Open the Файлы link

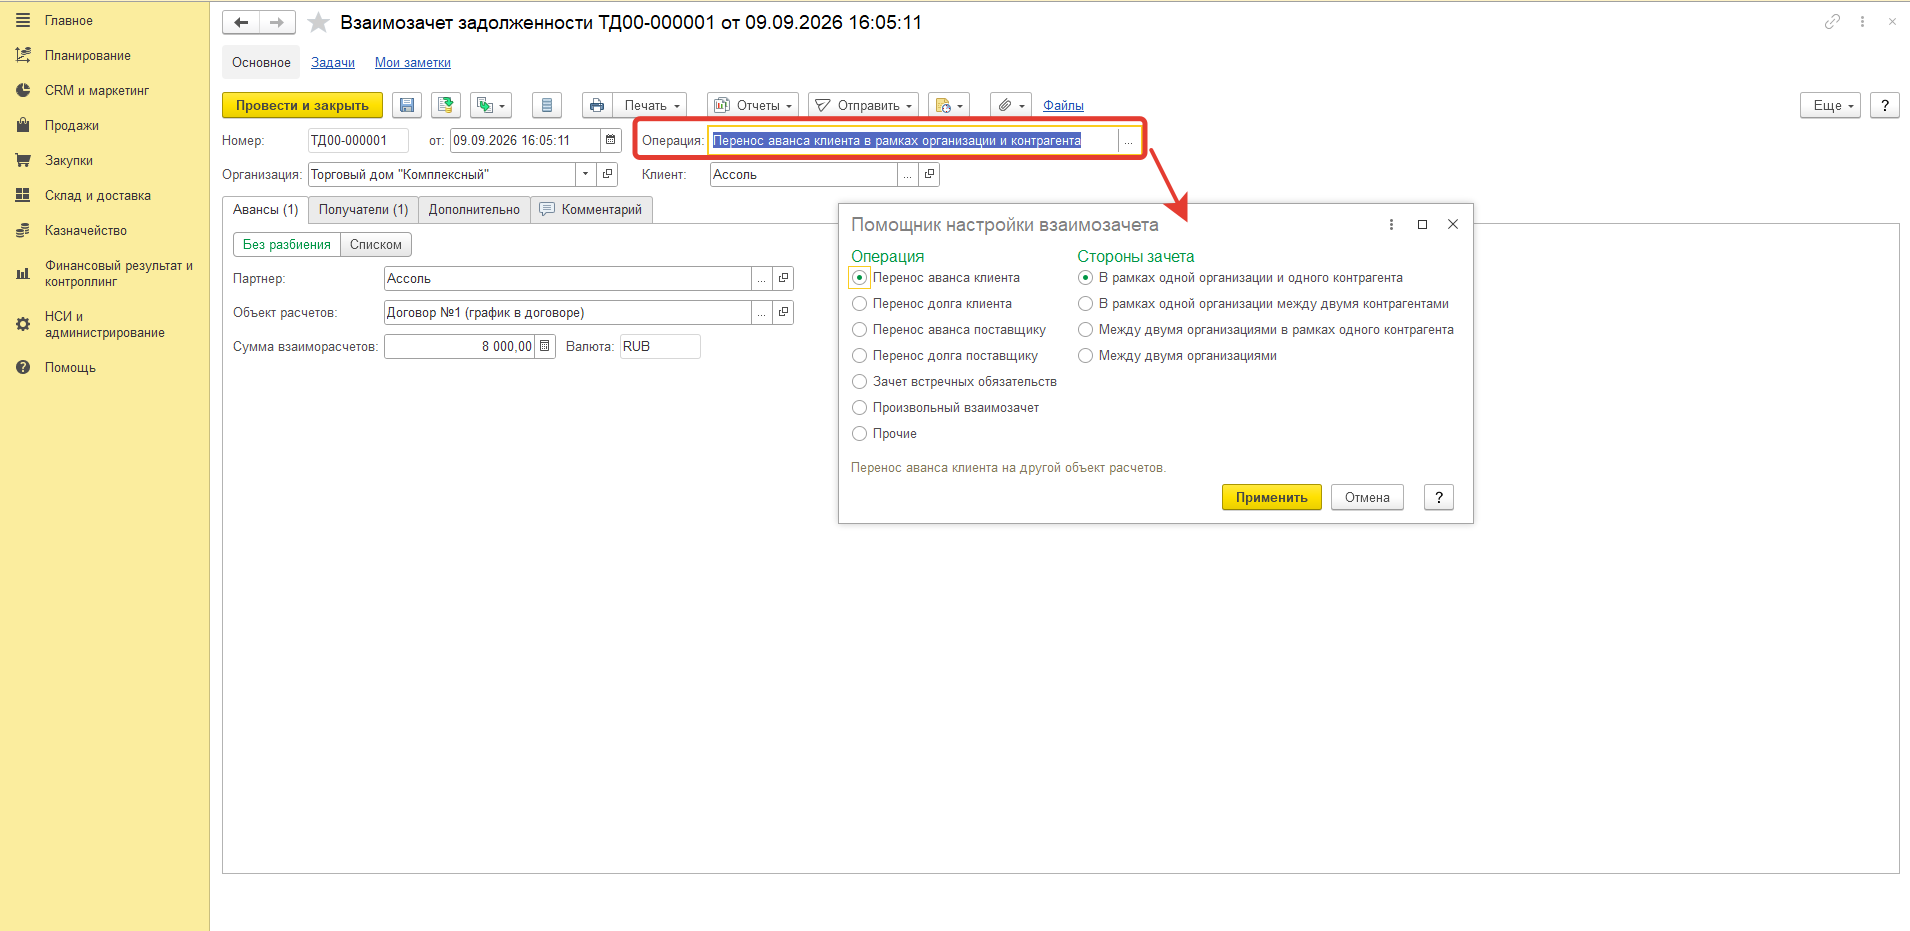[x=1063, y=105]
